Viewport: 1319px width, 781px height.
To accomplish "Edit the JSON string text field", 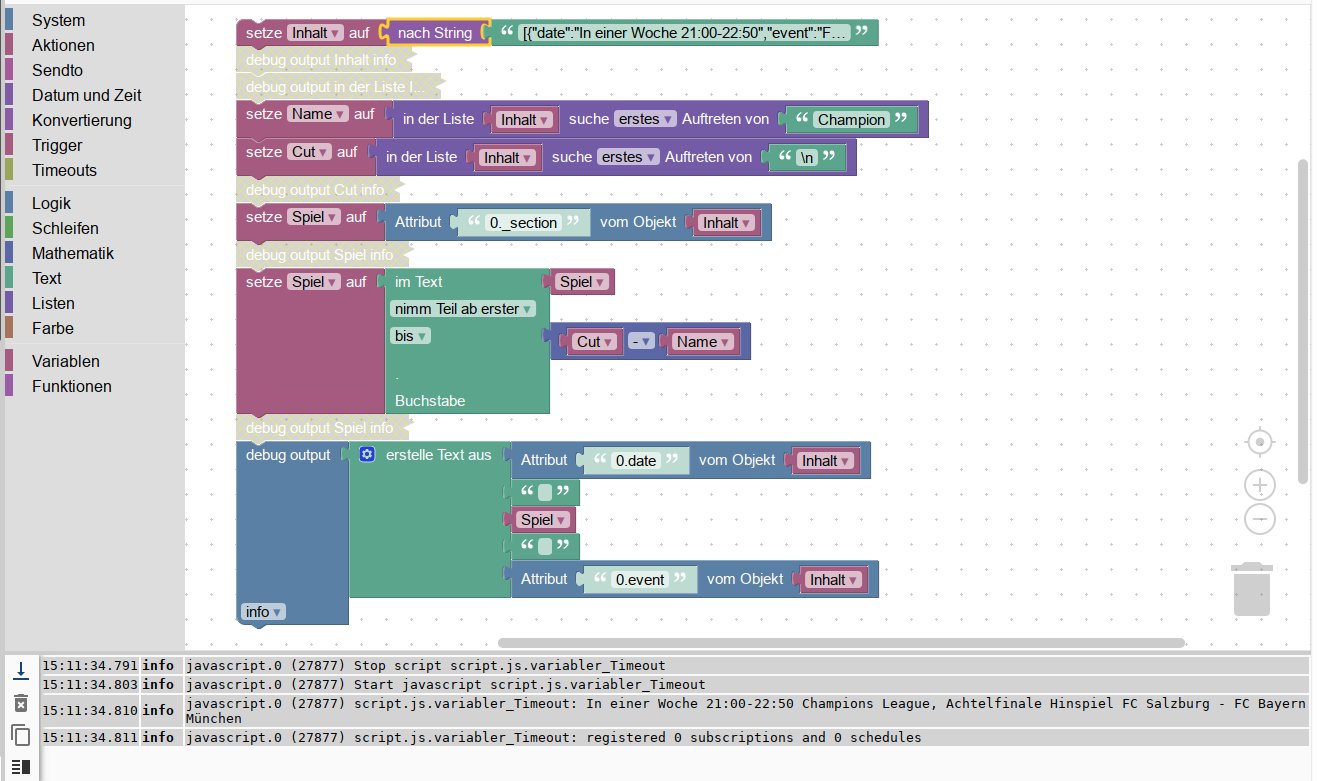I will pos(685,33).
